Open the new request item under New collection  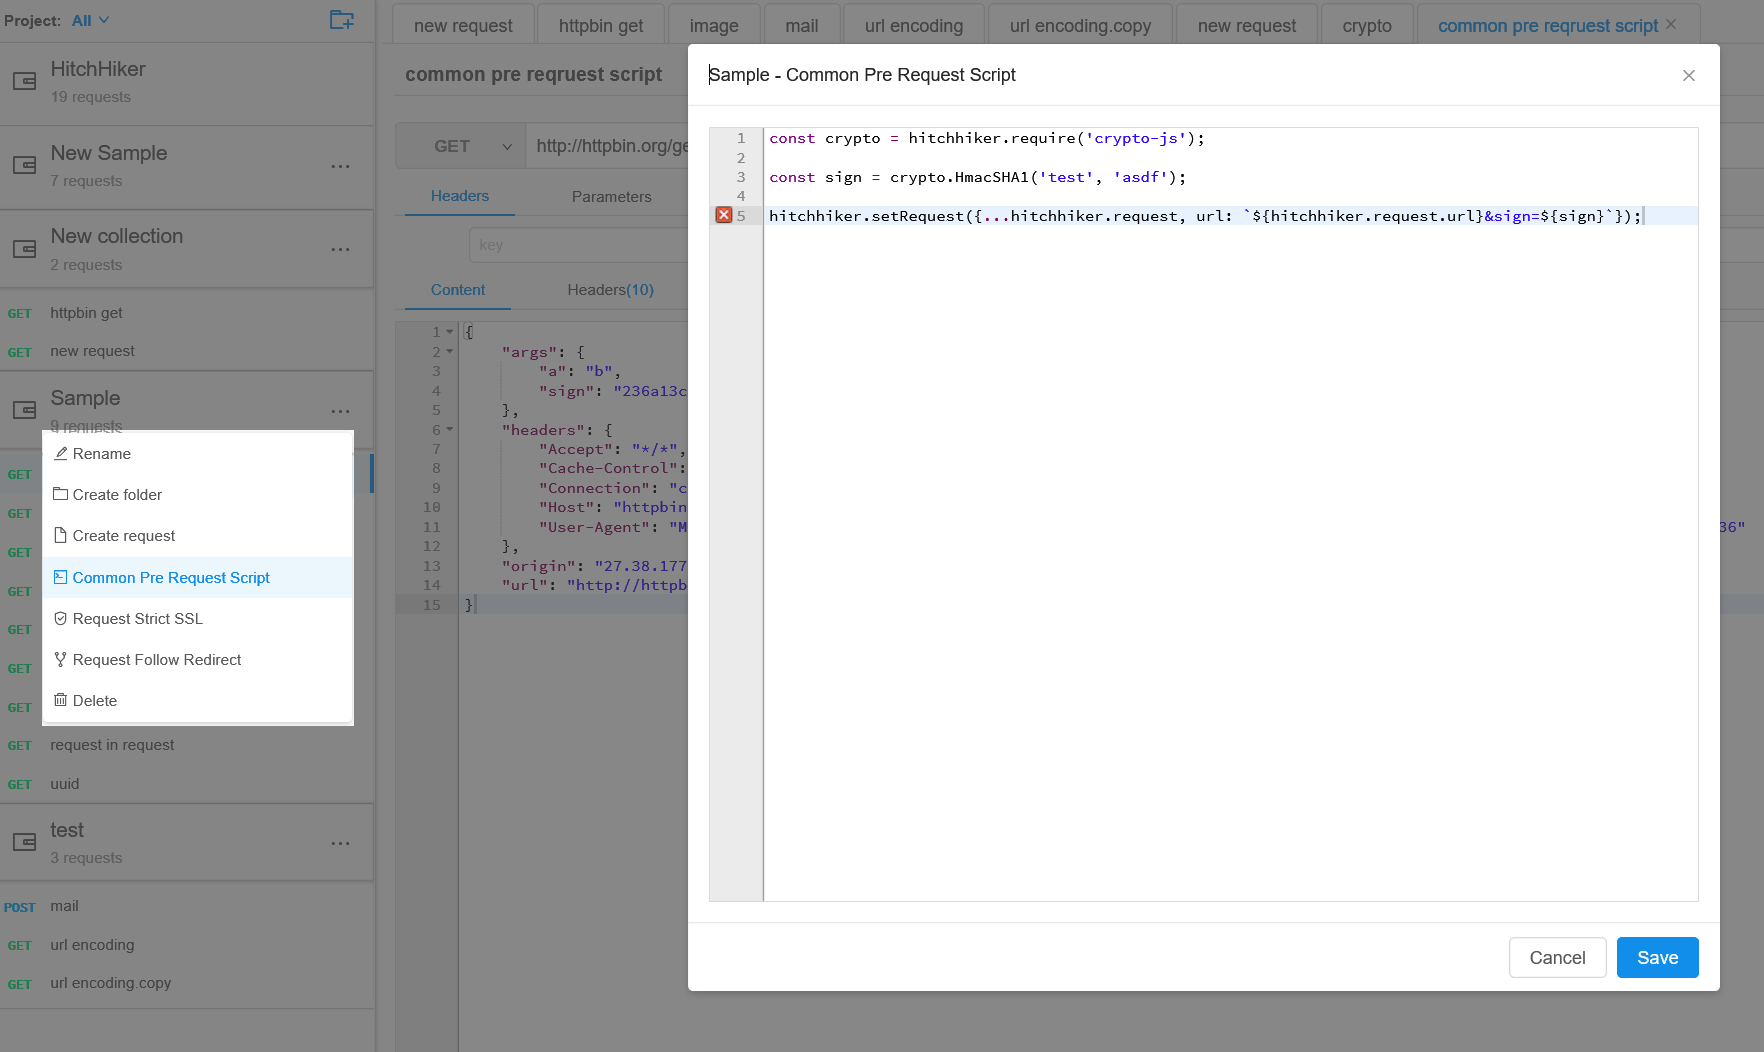tap(187, 351)
